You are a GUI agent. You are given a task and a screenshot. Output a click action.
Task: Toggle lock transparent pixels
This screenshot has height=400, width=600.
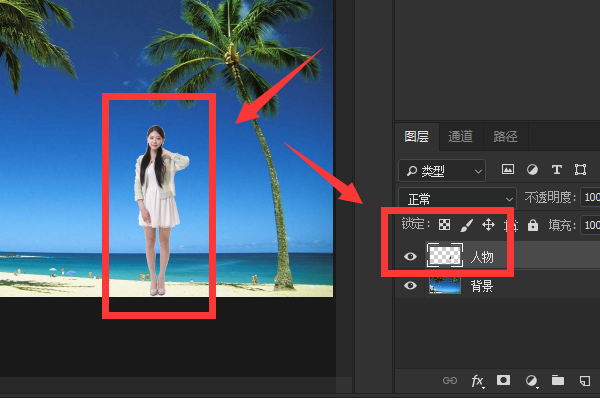pos(445,225)
